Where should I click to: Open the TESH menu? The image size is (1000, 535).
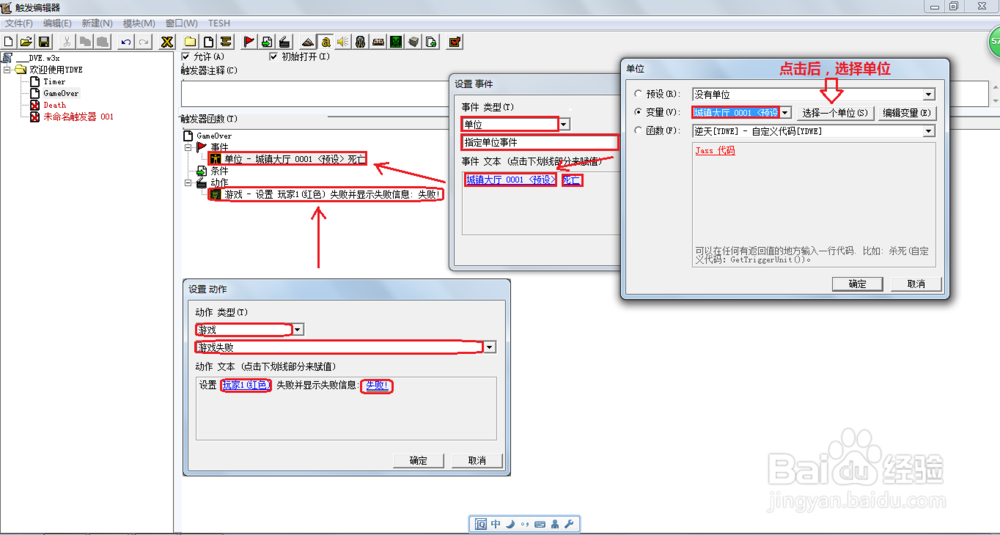(219, 23)
